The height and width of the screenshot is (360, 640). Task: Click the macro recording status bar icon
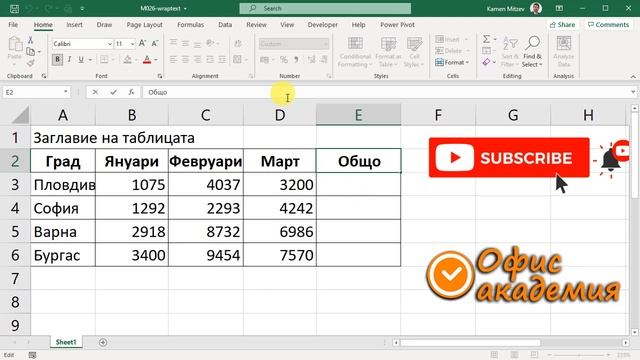coord(32,355)
